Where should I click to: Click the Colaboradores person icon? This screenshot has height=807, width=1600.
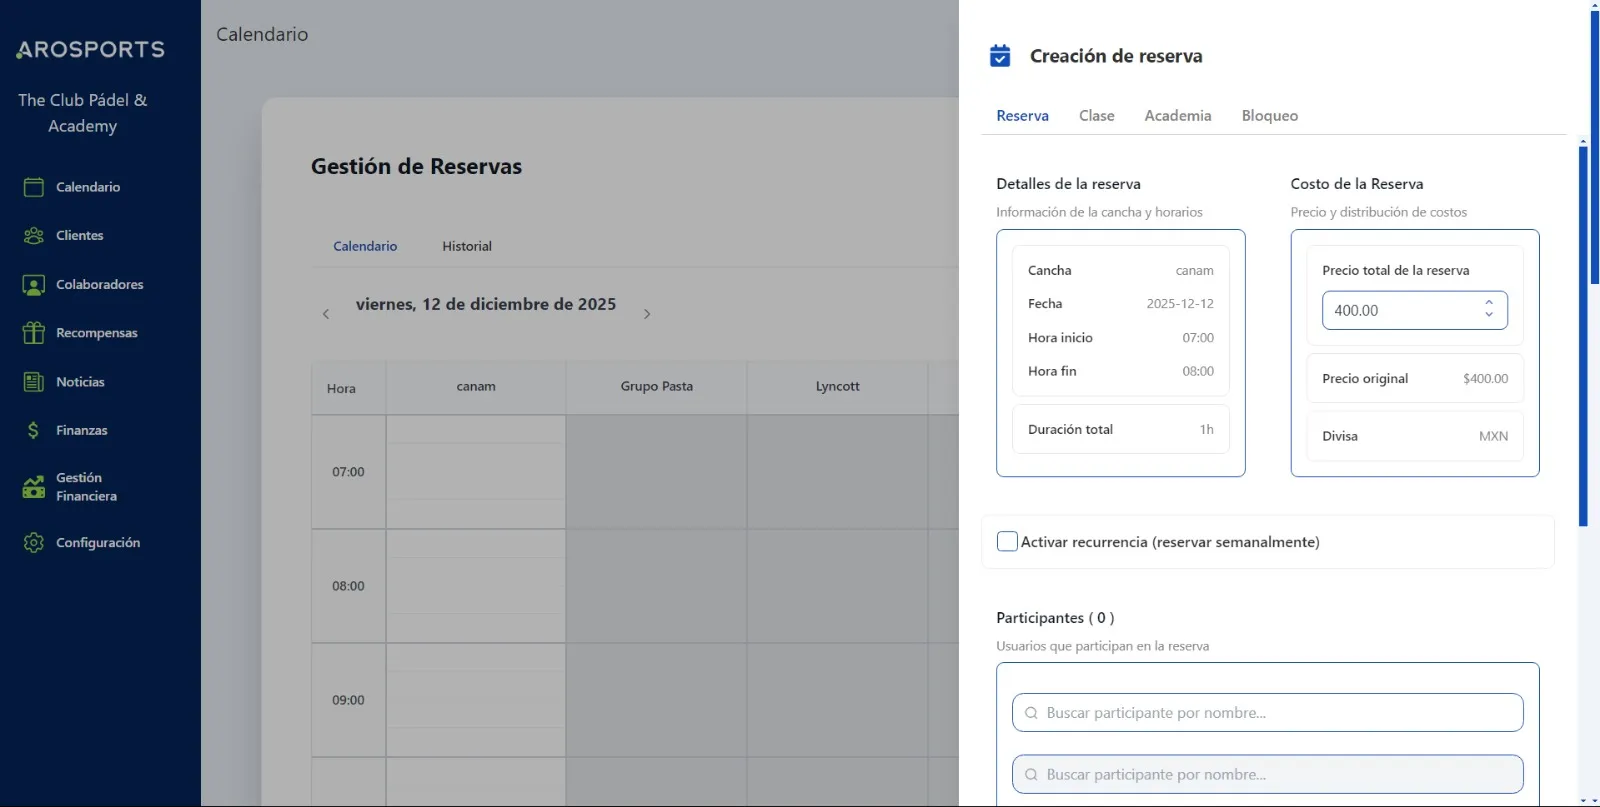pyautogui.click(x=34, y=285)
